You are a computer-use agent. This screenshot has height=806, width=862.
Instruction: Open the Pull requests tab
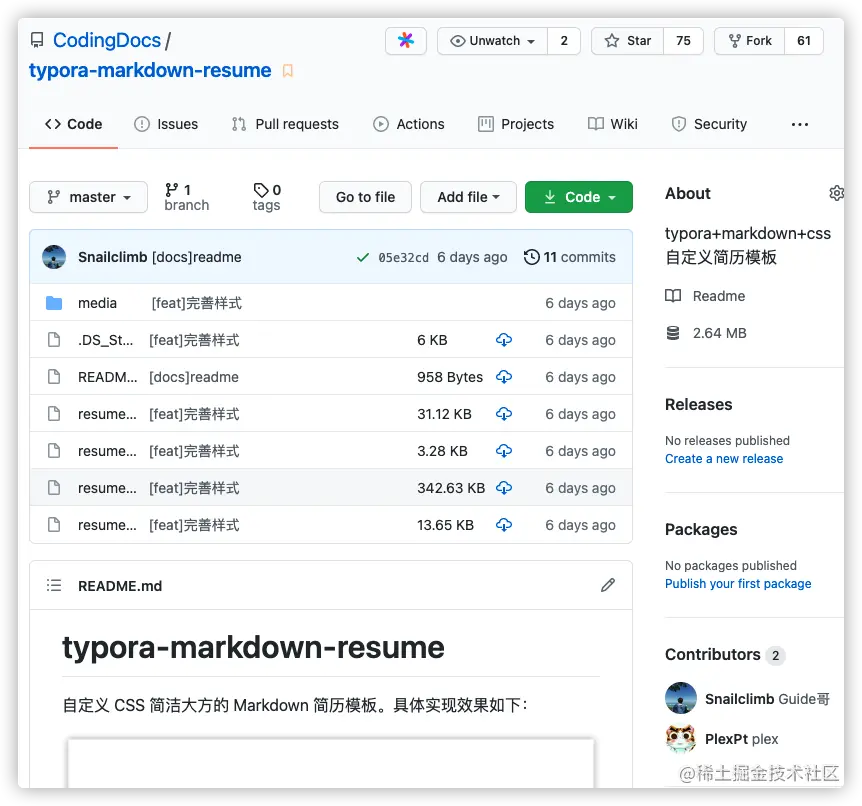coord(285,124)
